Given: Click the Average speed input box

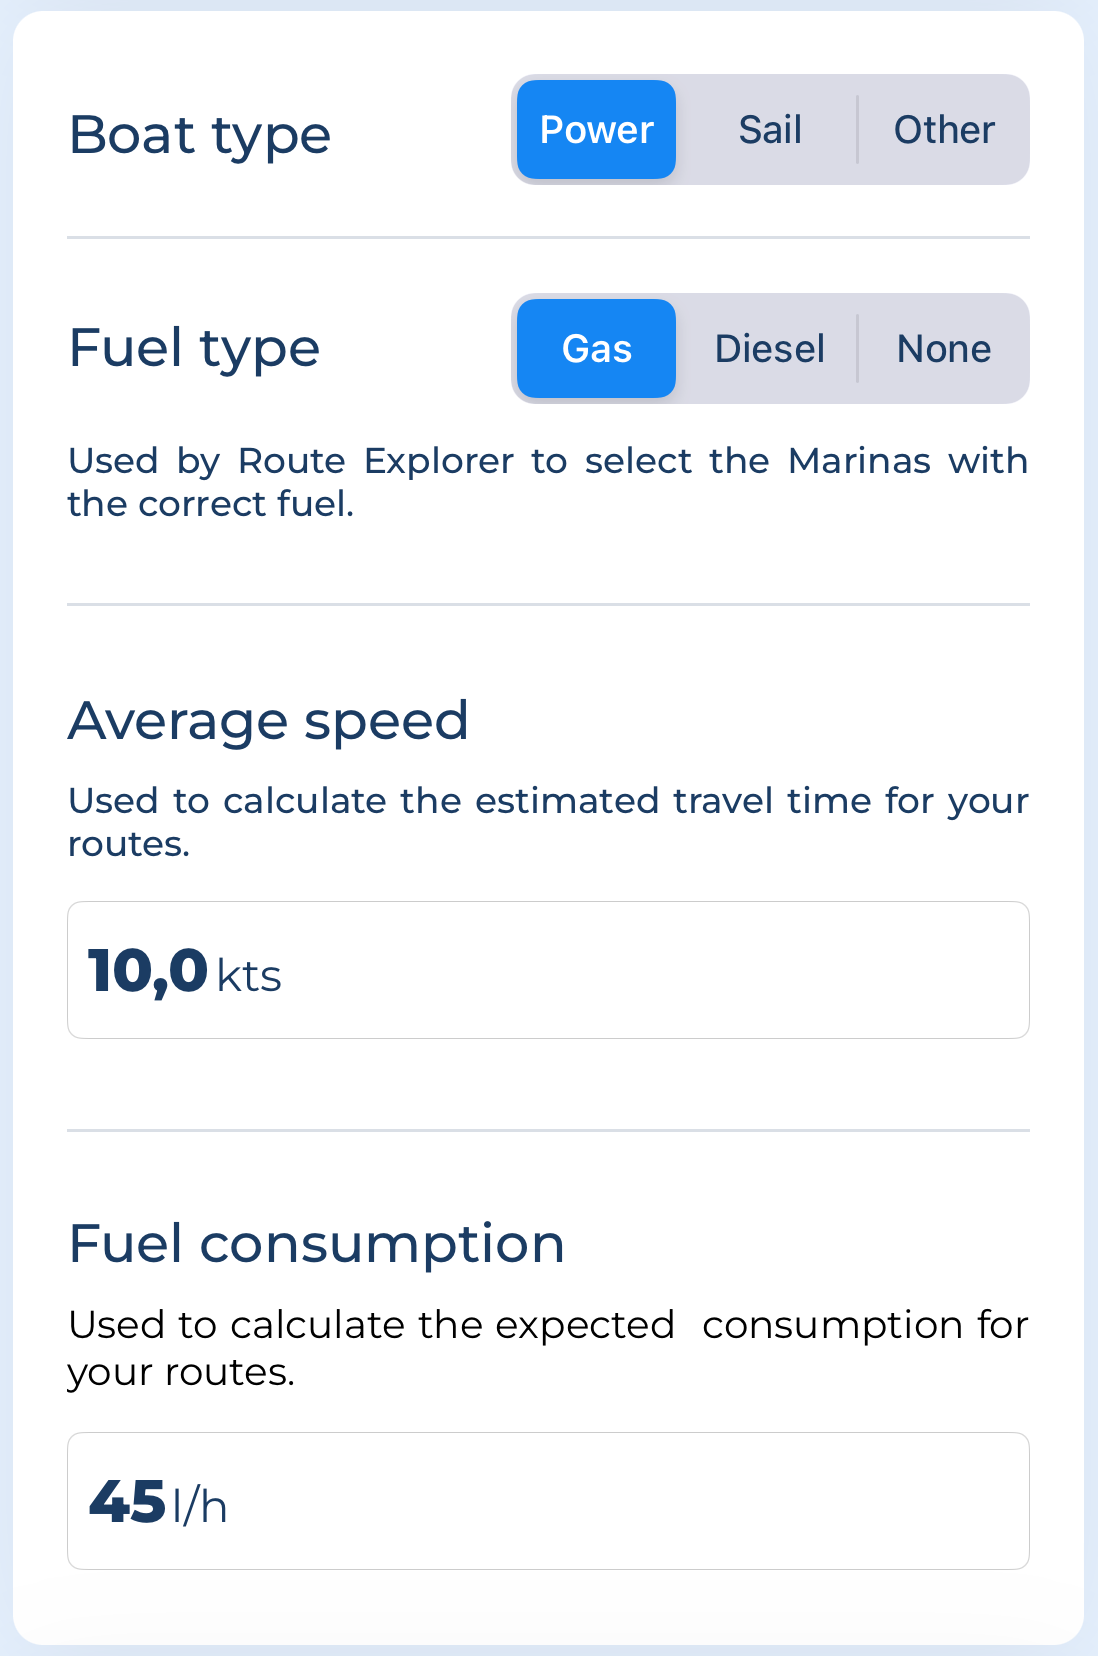Looking at the screenshot, I should pyautogui.click(x=548, y=970).
